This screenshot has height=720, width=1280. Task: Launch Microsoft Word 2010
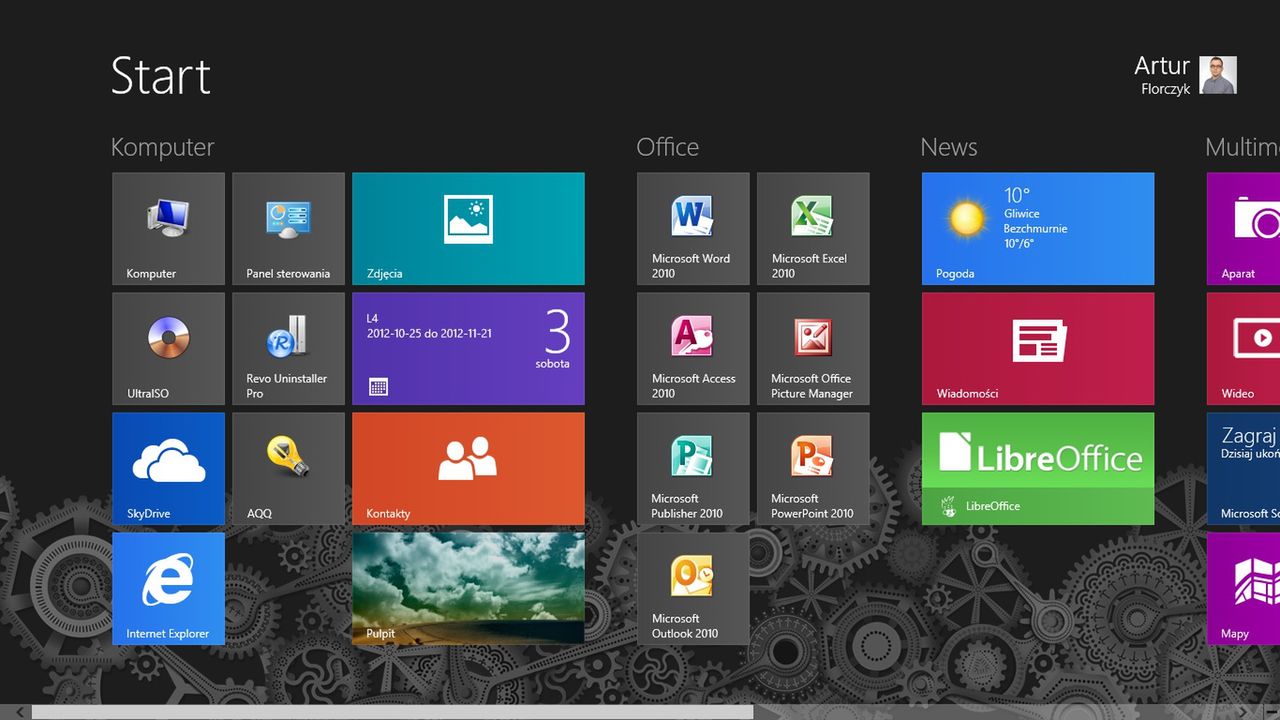(693, 229)
